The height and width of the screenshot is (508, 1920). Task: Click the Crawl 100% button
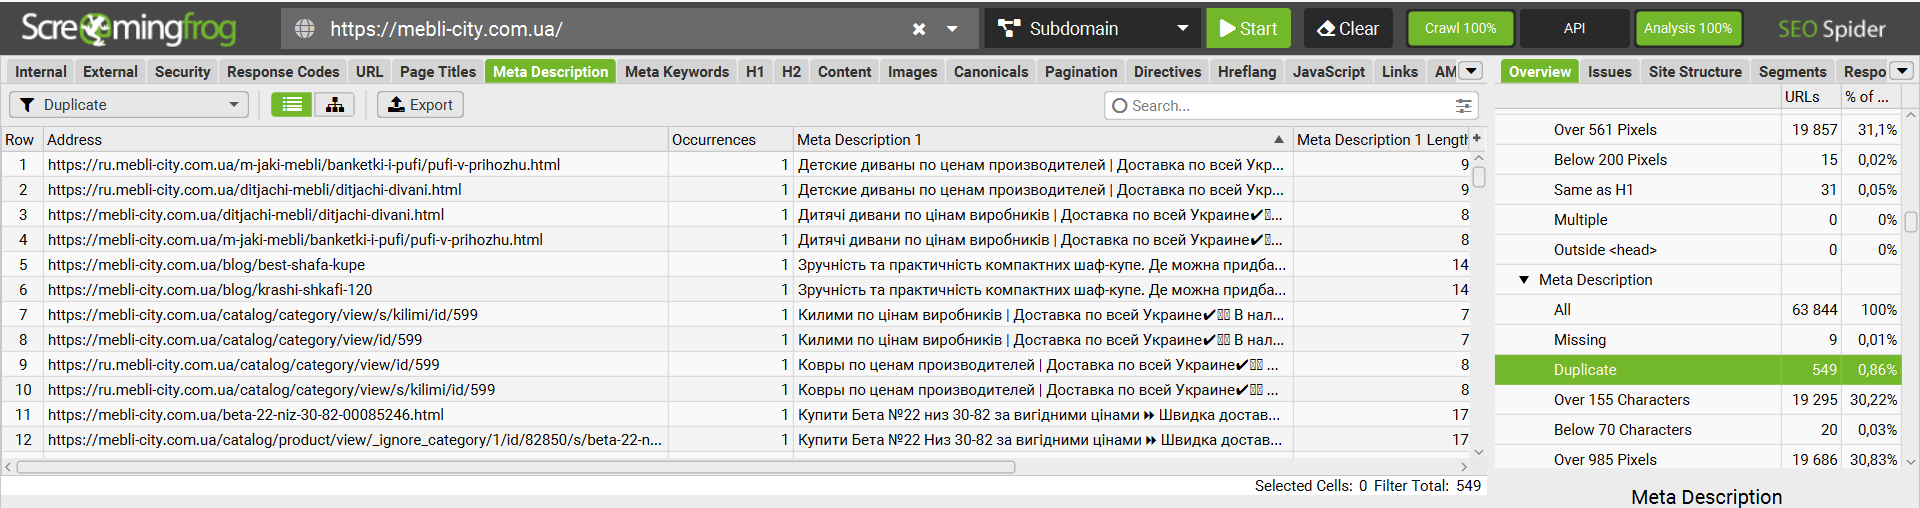(x=1460, y=29)
